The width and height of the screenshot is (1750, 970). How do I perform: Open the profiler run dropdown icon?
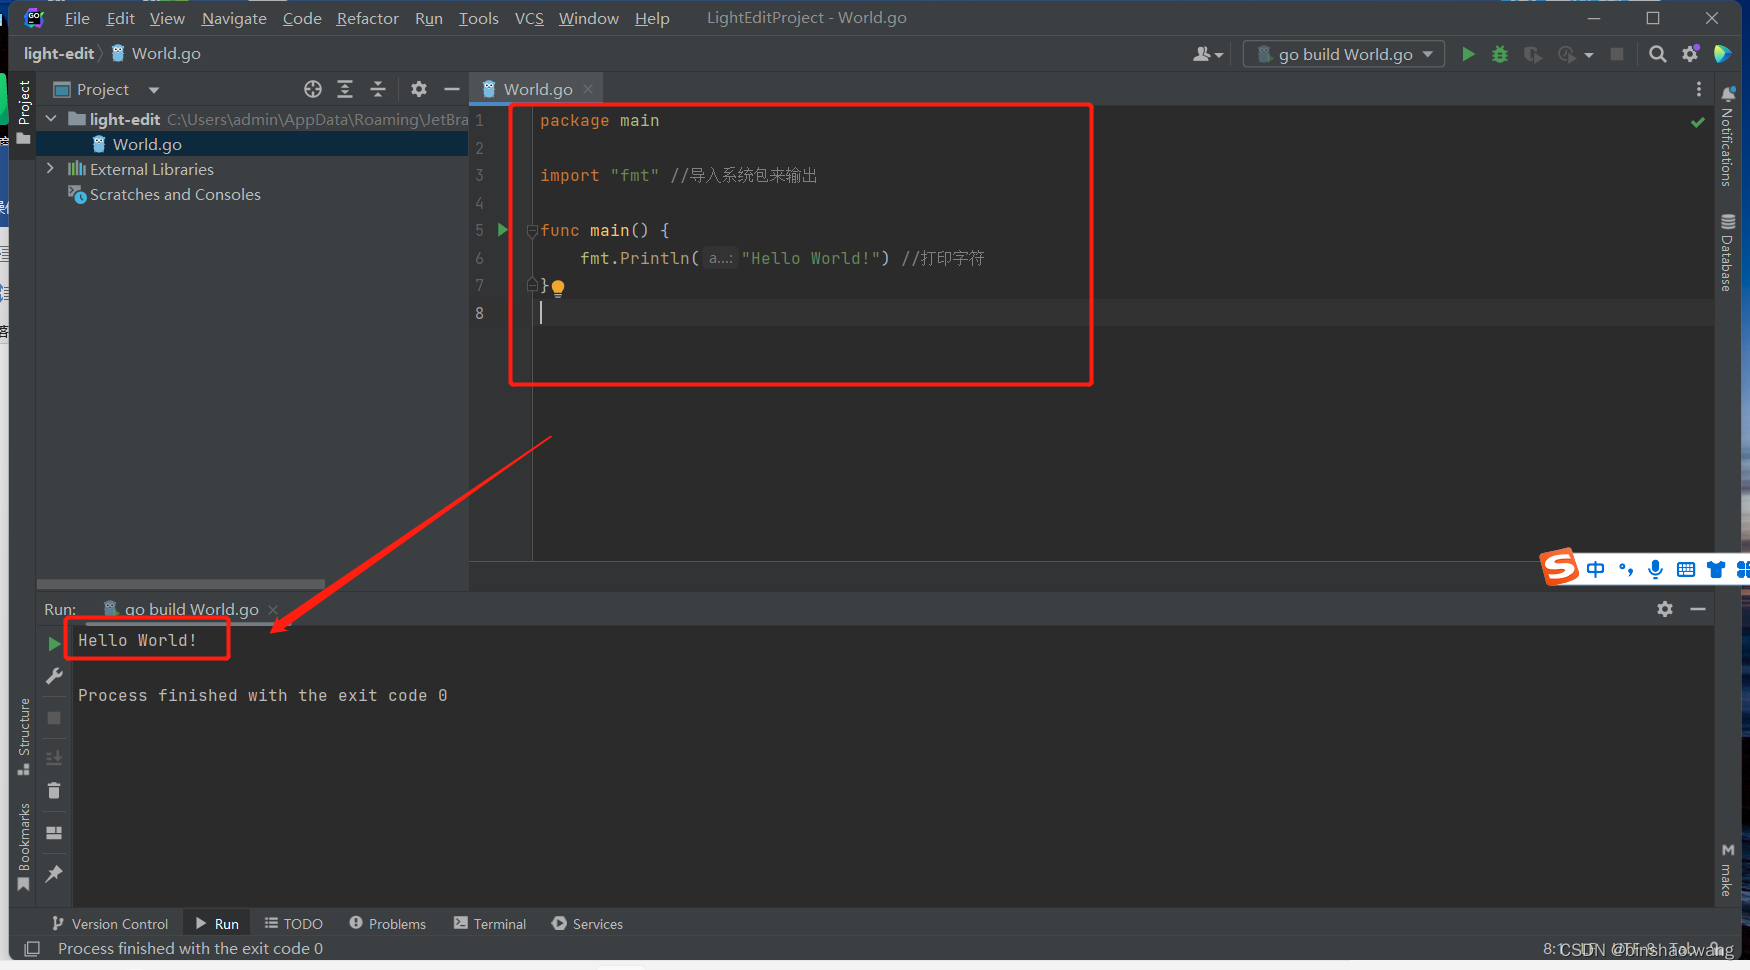(1574, 54)
